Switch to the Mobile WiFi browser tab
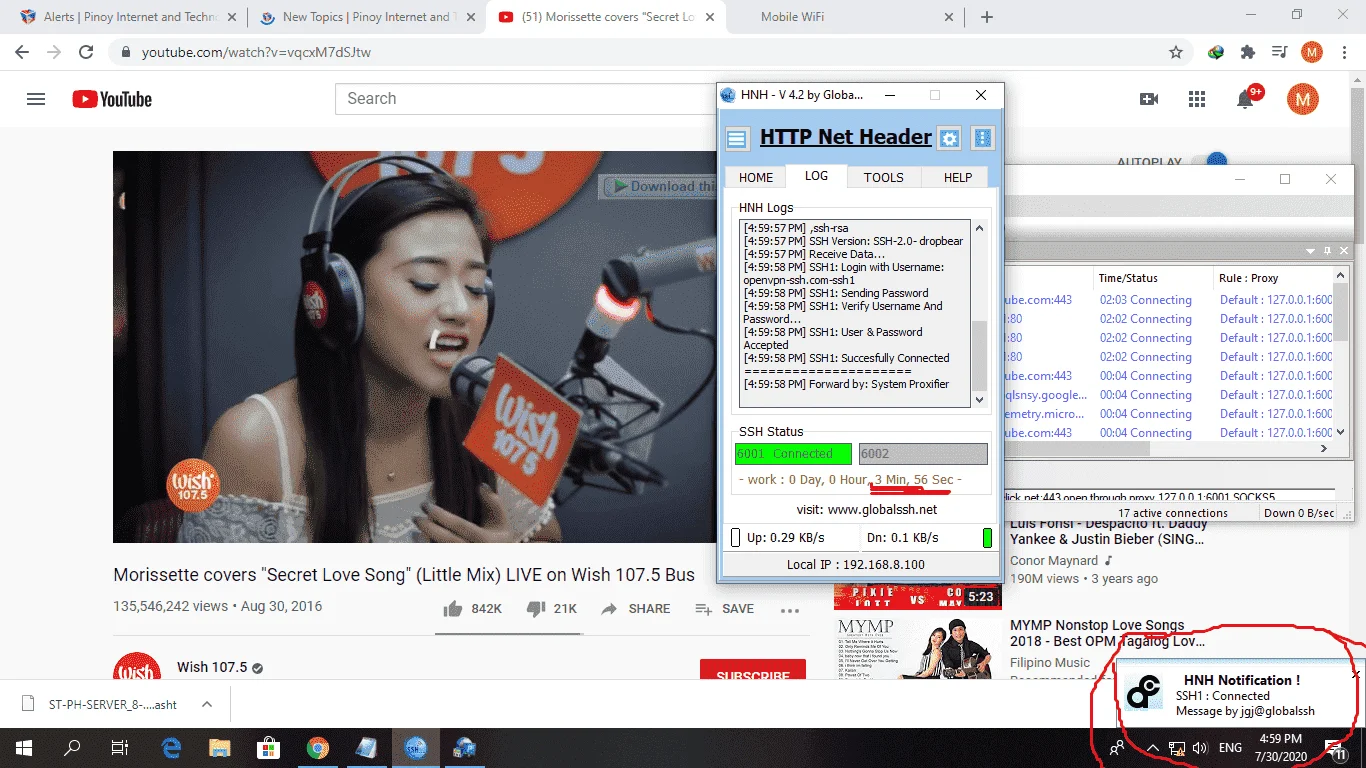The image size is (1366, 768). coord(846,17)
